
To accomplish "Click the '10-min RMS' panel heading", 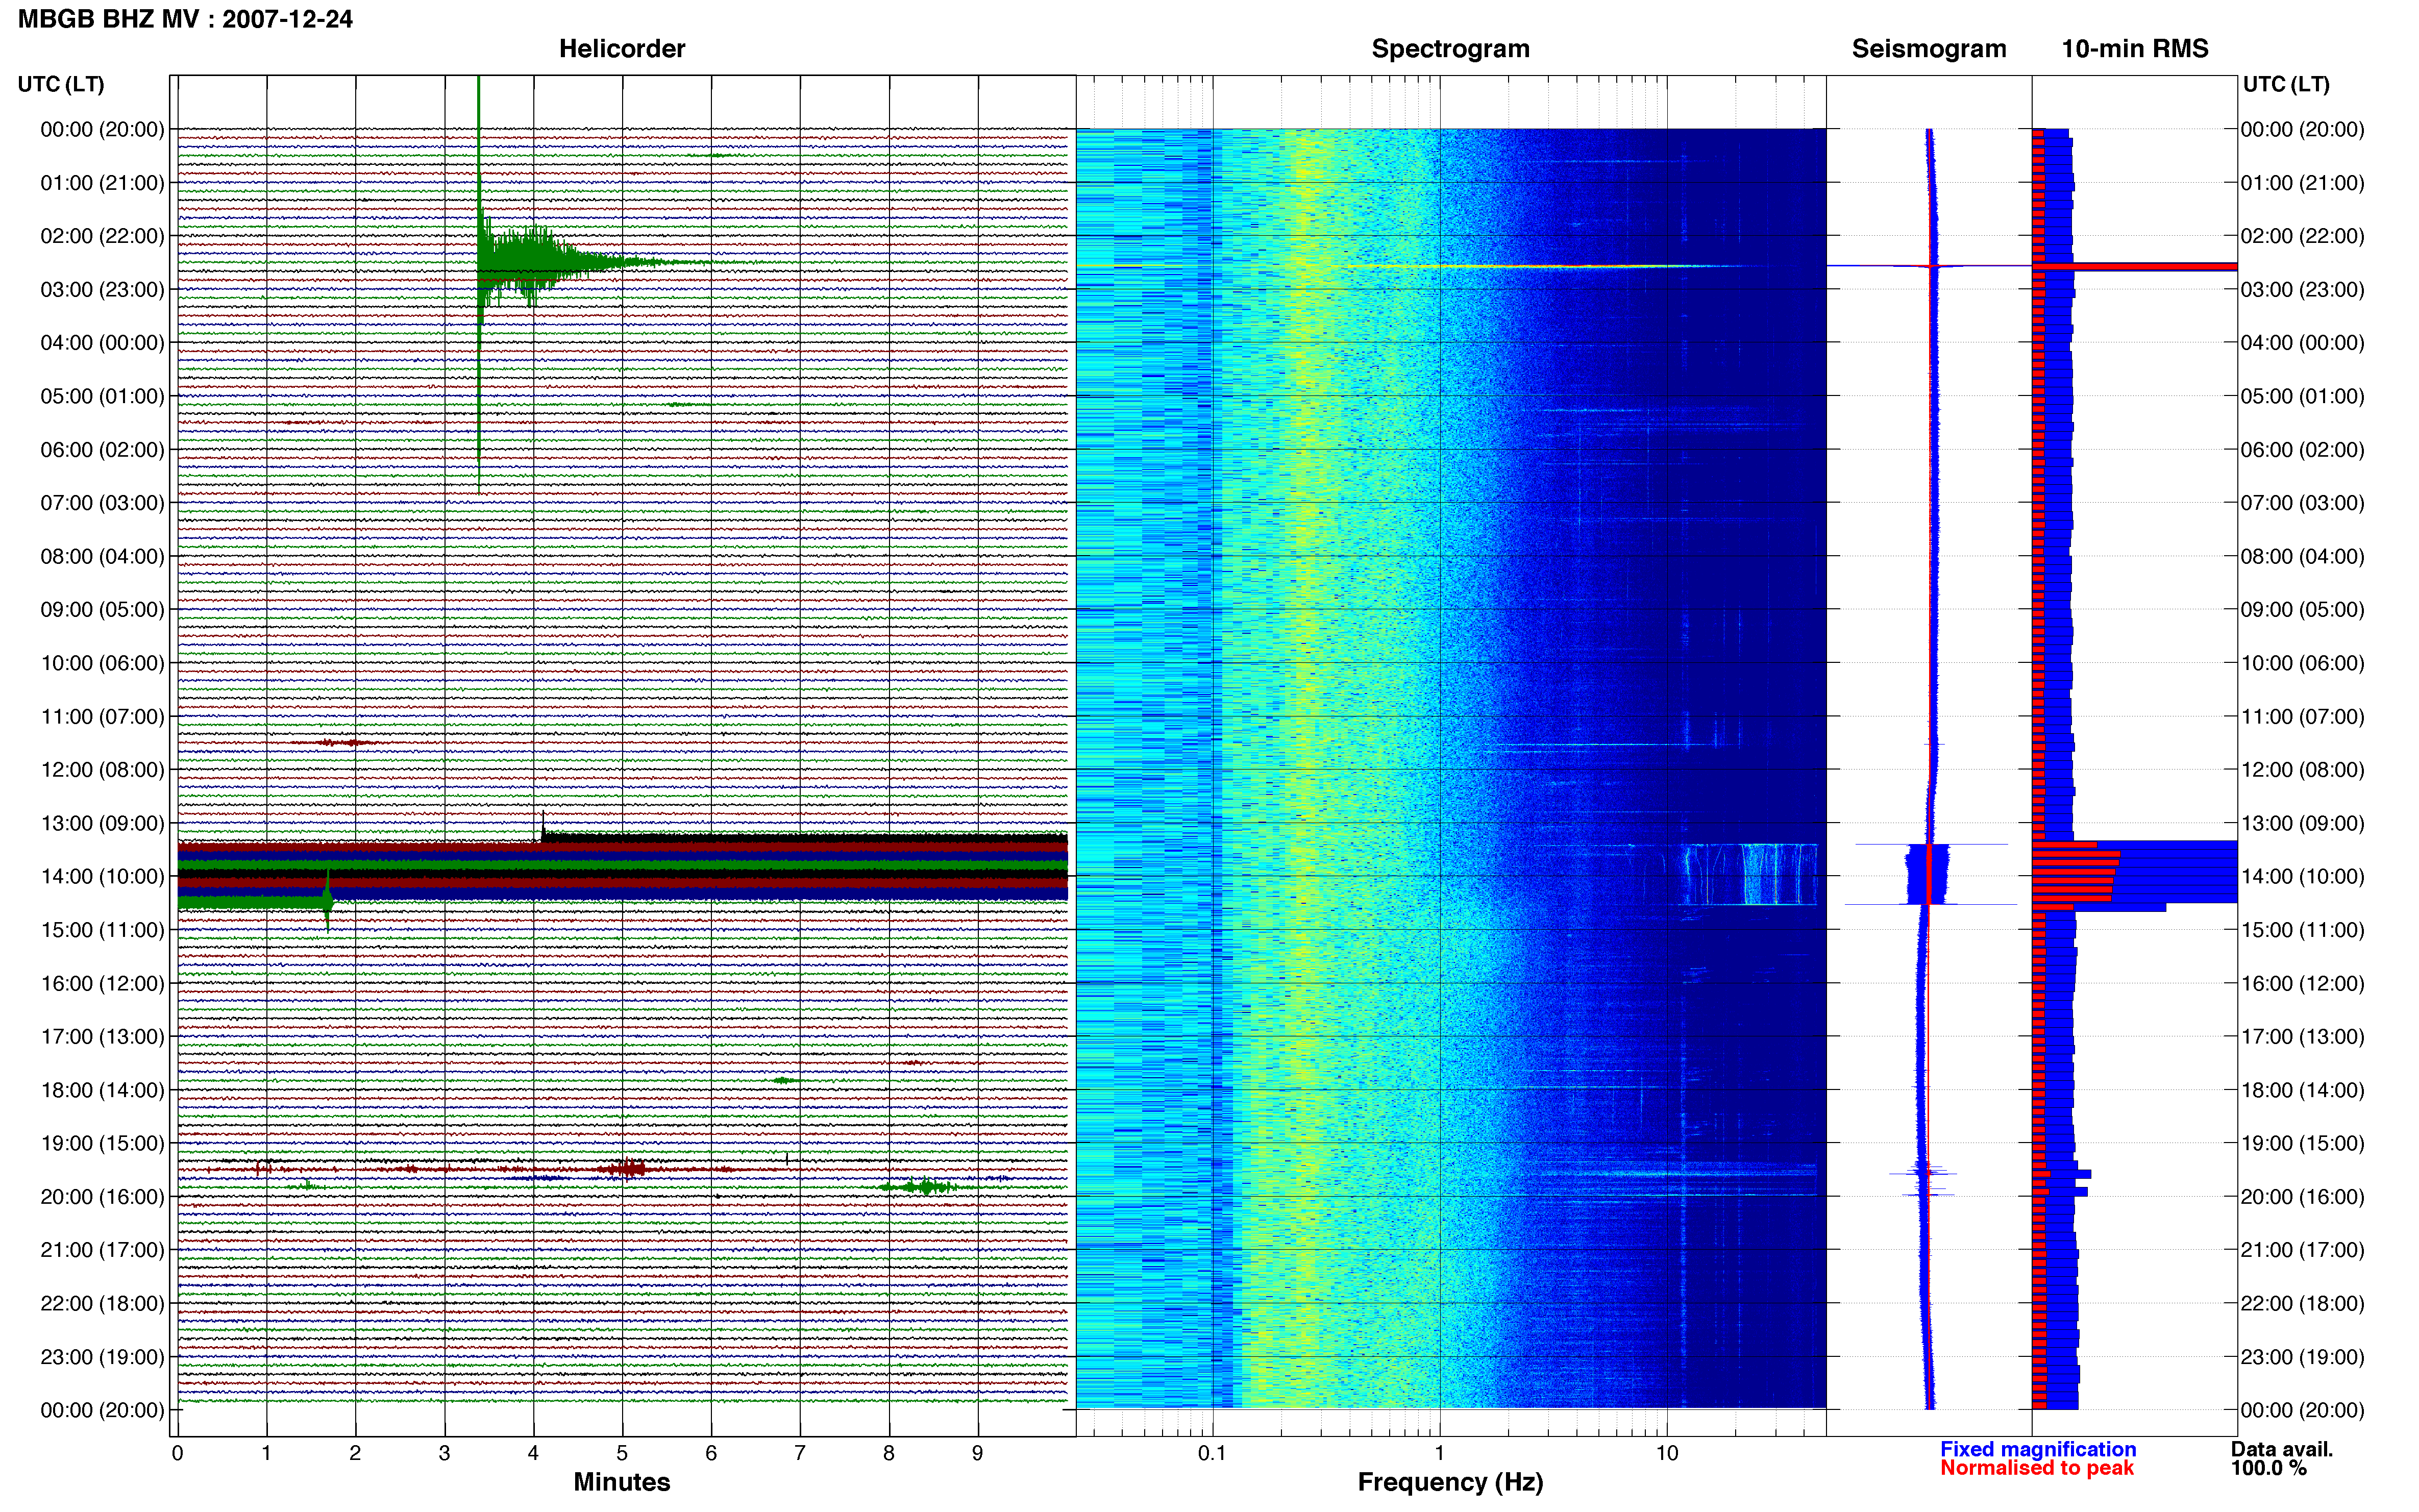I will [x=2135, y=49].
